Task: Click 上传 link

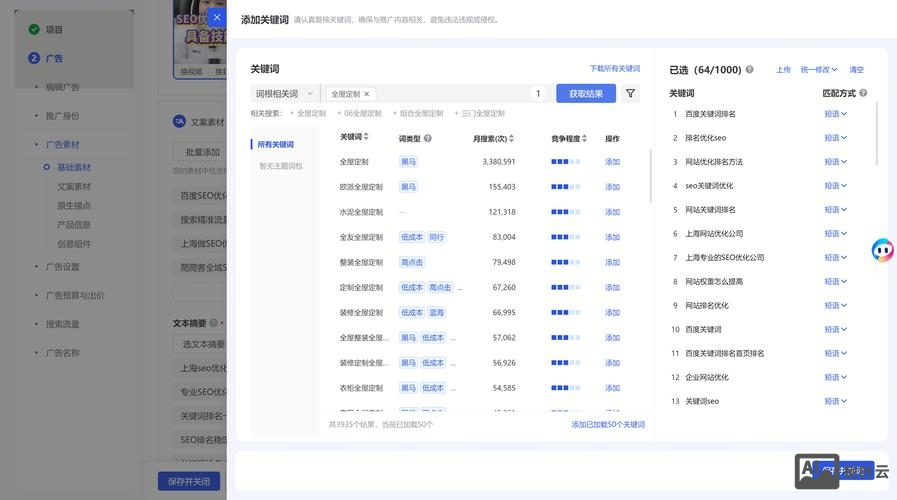Action: 783,70
